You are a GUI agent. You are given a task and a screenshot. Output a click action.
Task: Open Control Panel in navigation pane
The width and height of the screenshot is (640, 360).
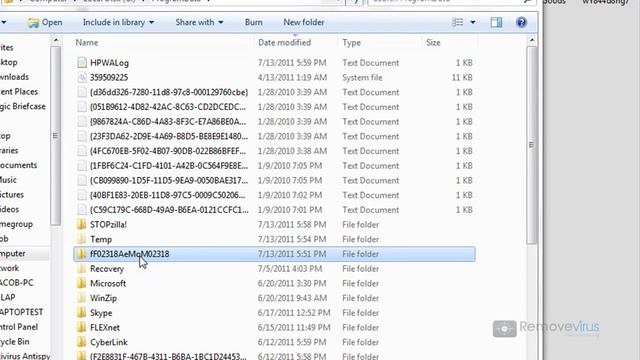tap(19, 327)
